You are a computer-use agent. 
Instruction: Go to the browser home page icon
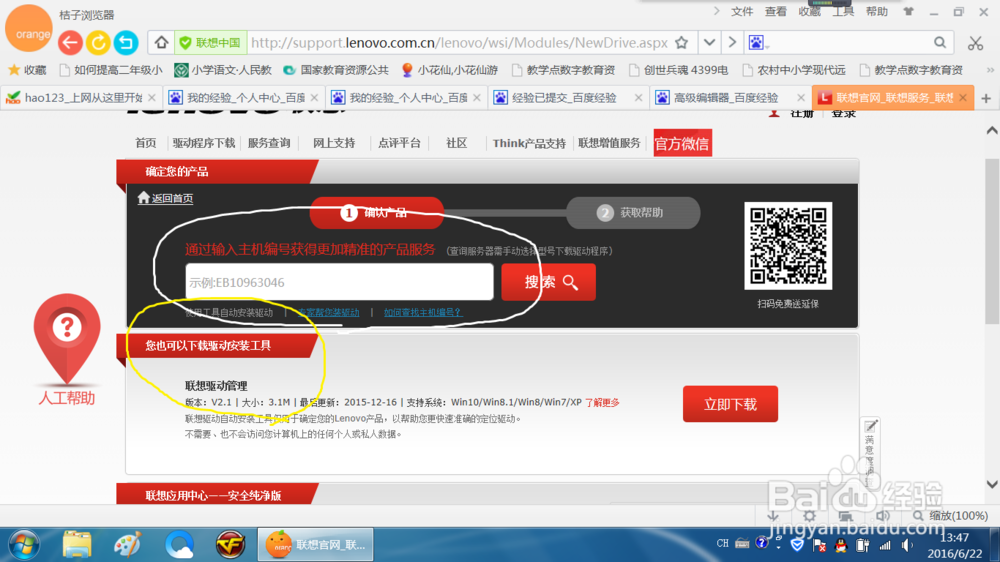point(161,43)
